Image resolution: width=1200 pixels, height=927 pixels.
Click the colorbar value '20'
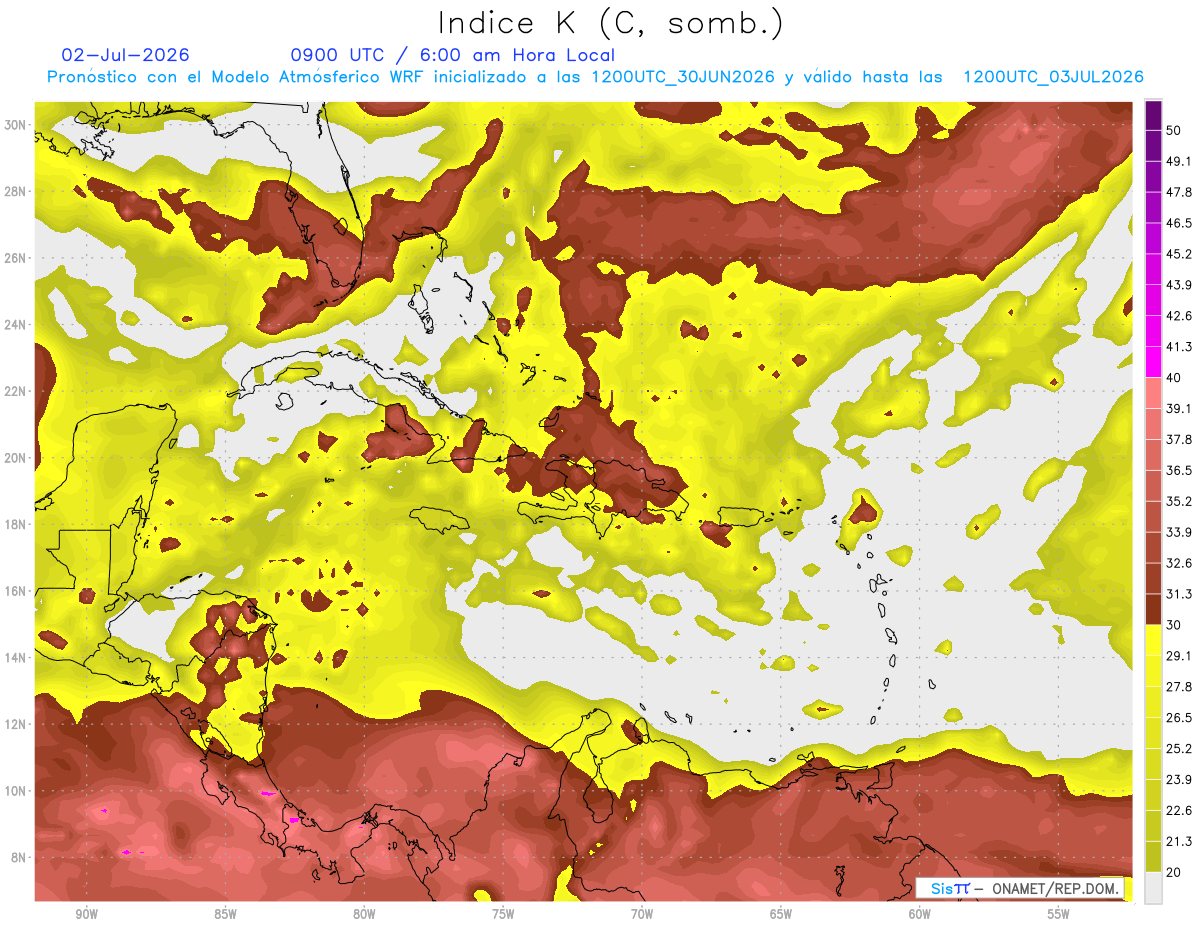(x=1174, y=872)
